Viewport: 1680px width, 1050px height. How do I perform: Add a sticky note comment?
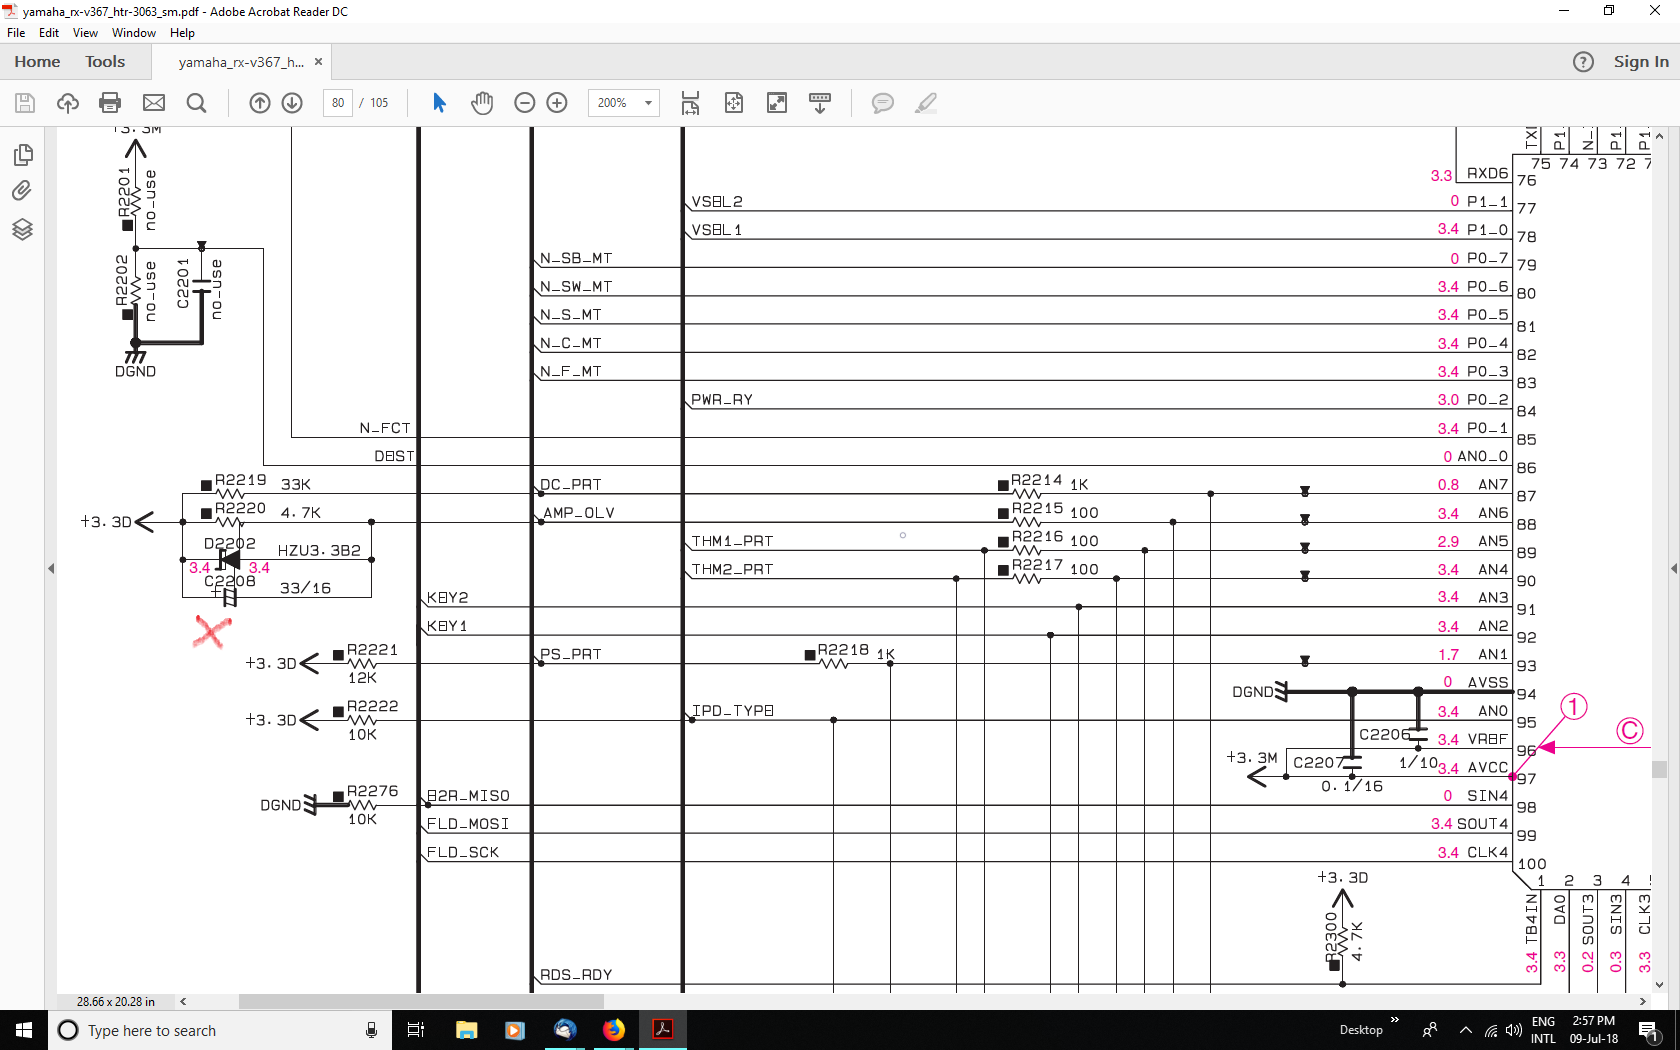(x=882, y=103)
